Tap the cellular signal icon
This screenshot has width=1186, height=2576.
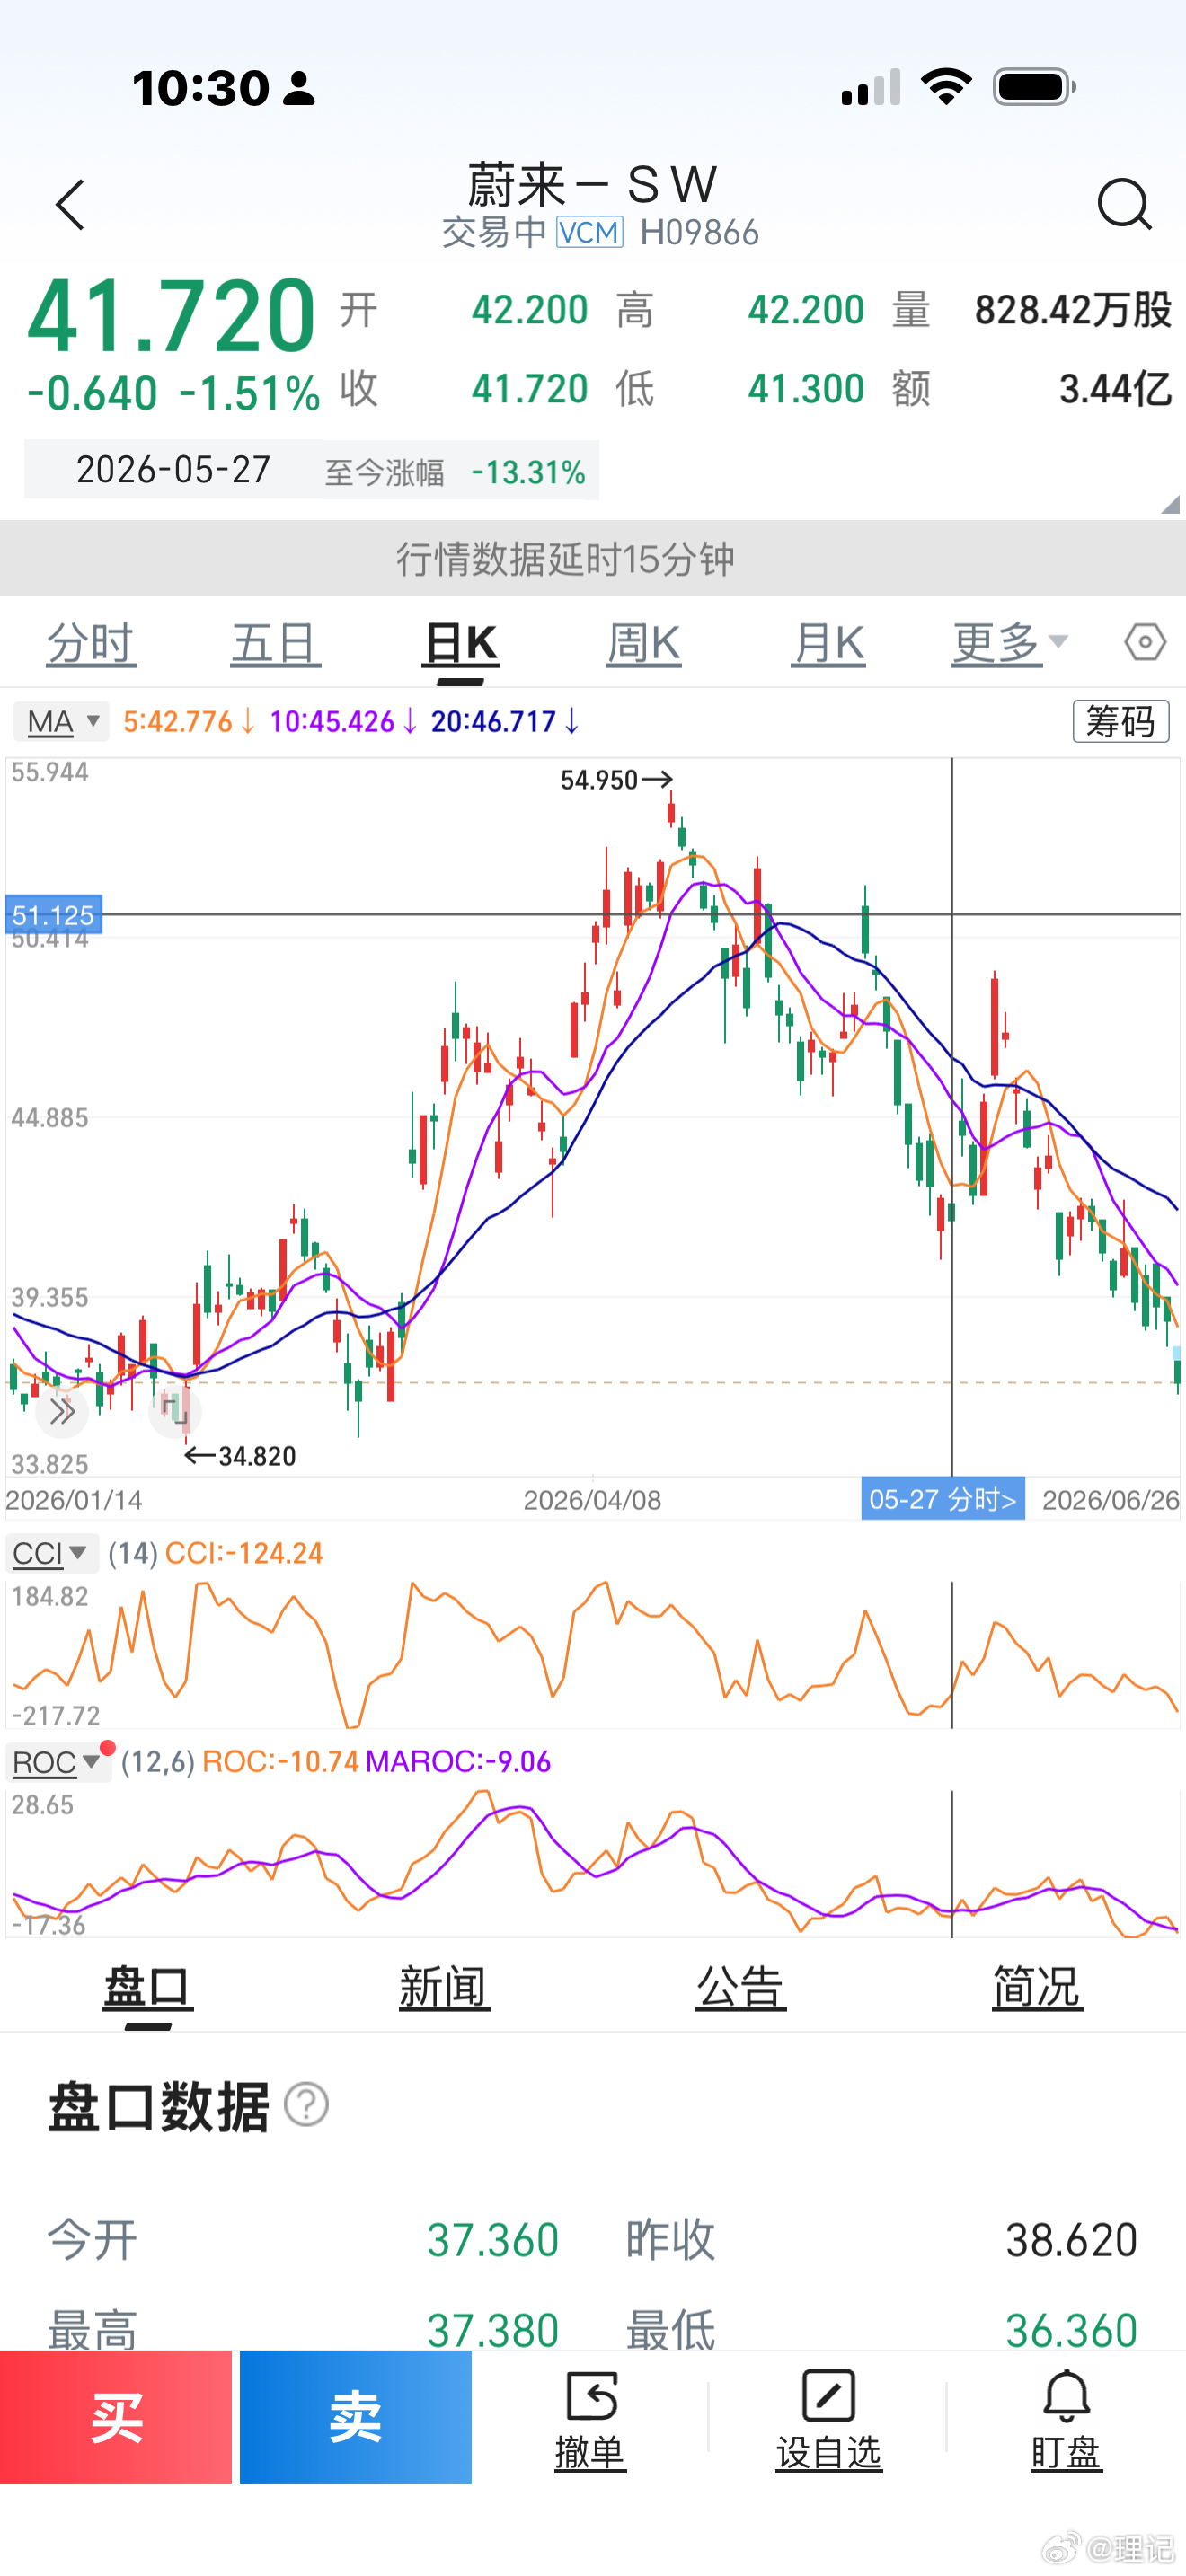[x=871, y=87]
